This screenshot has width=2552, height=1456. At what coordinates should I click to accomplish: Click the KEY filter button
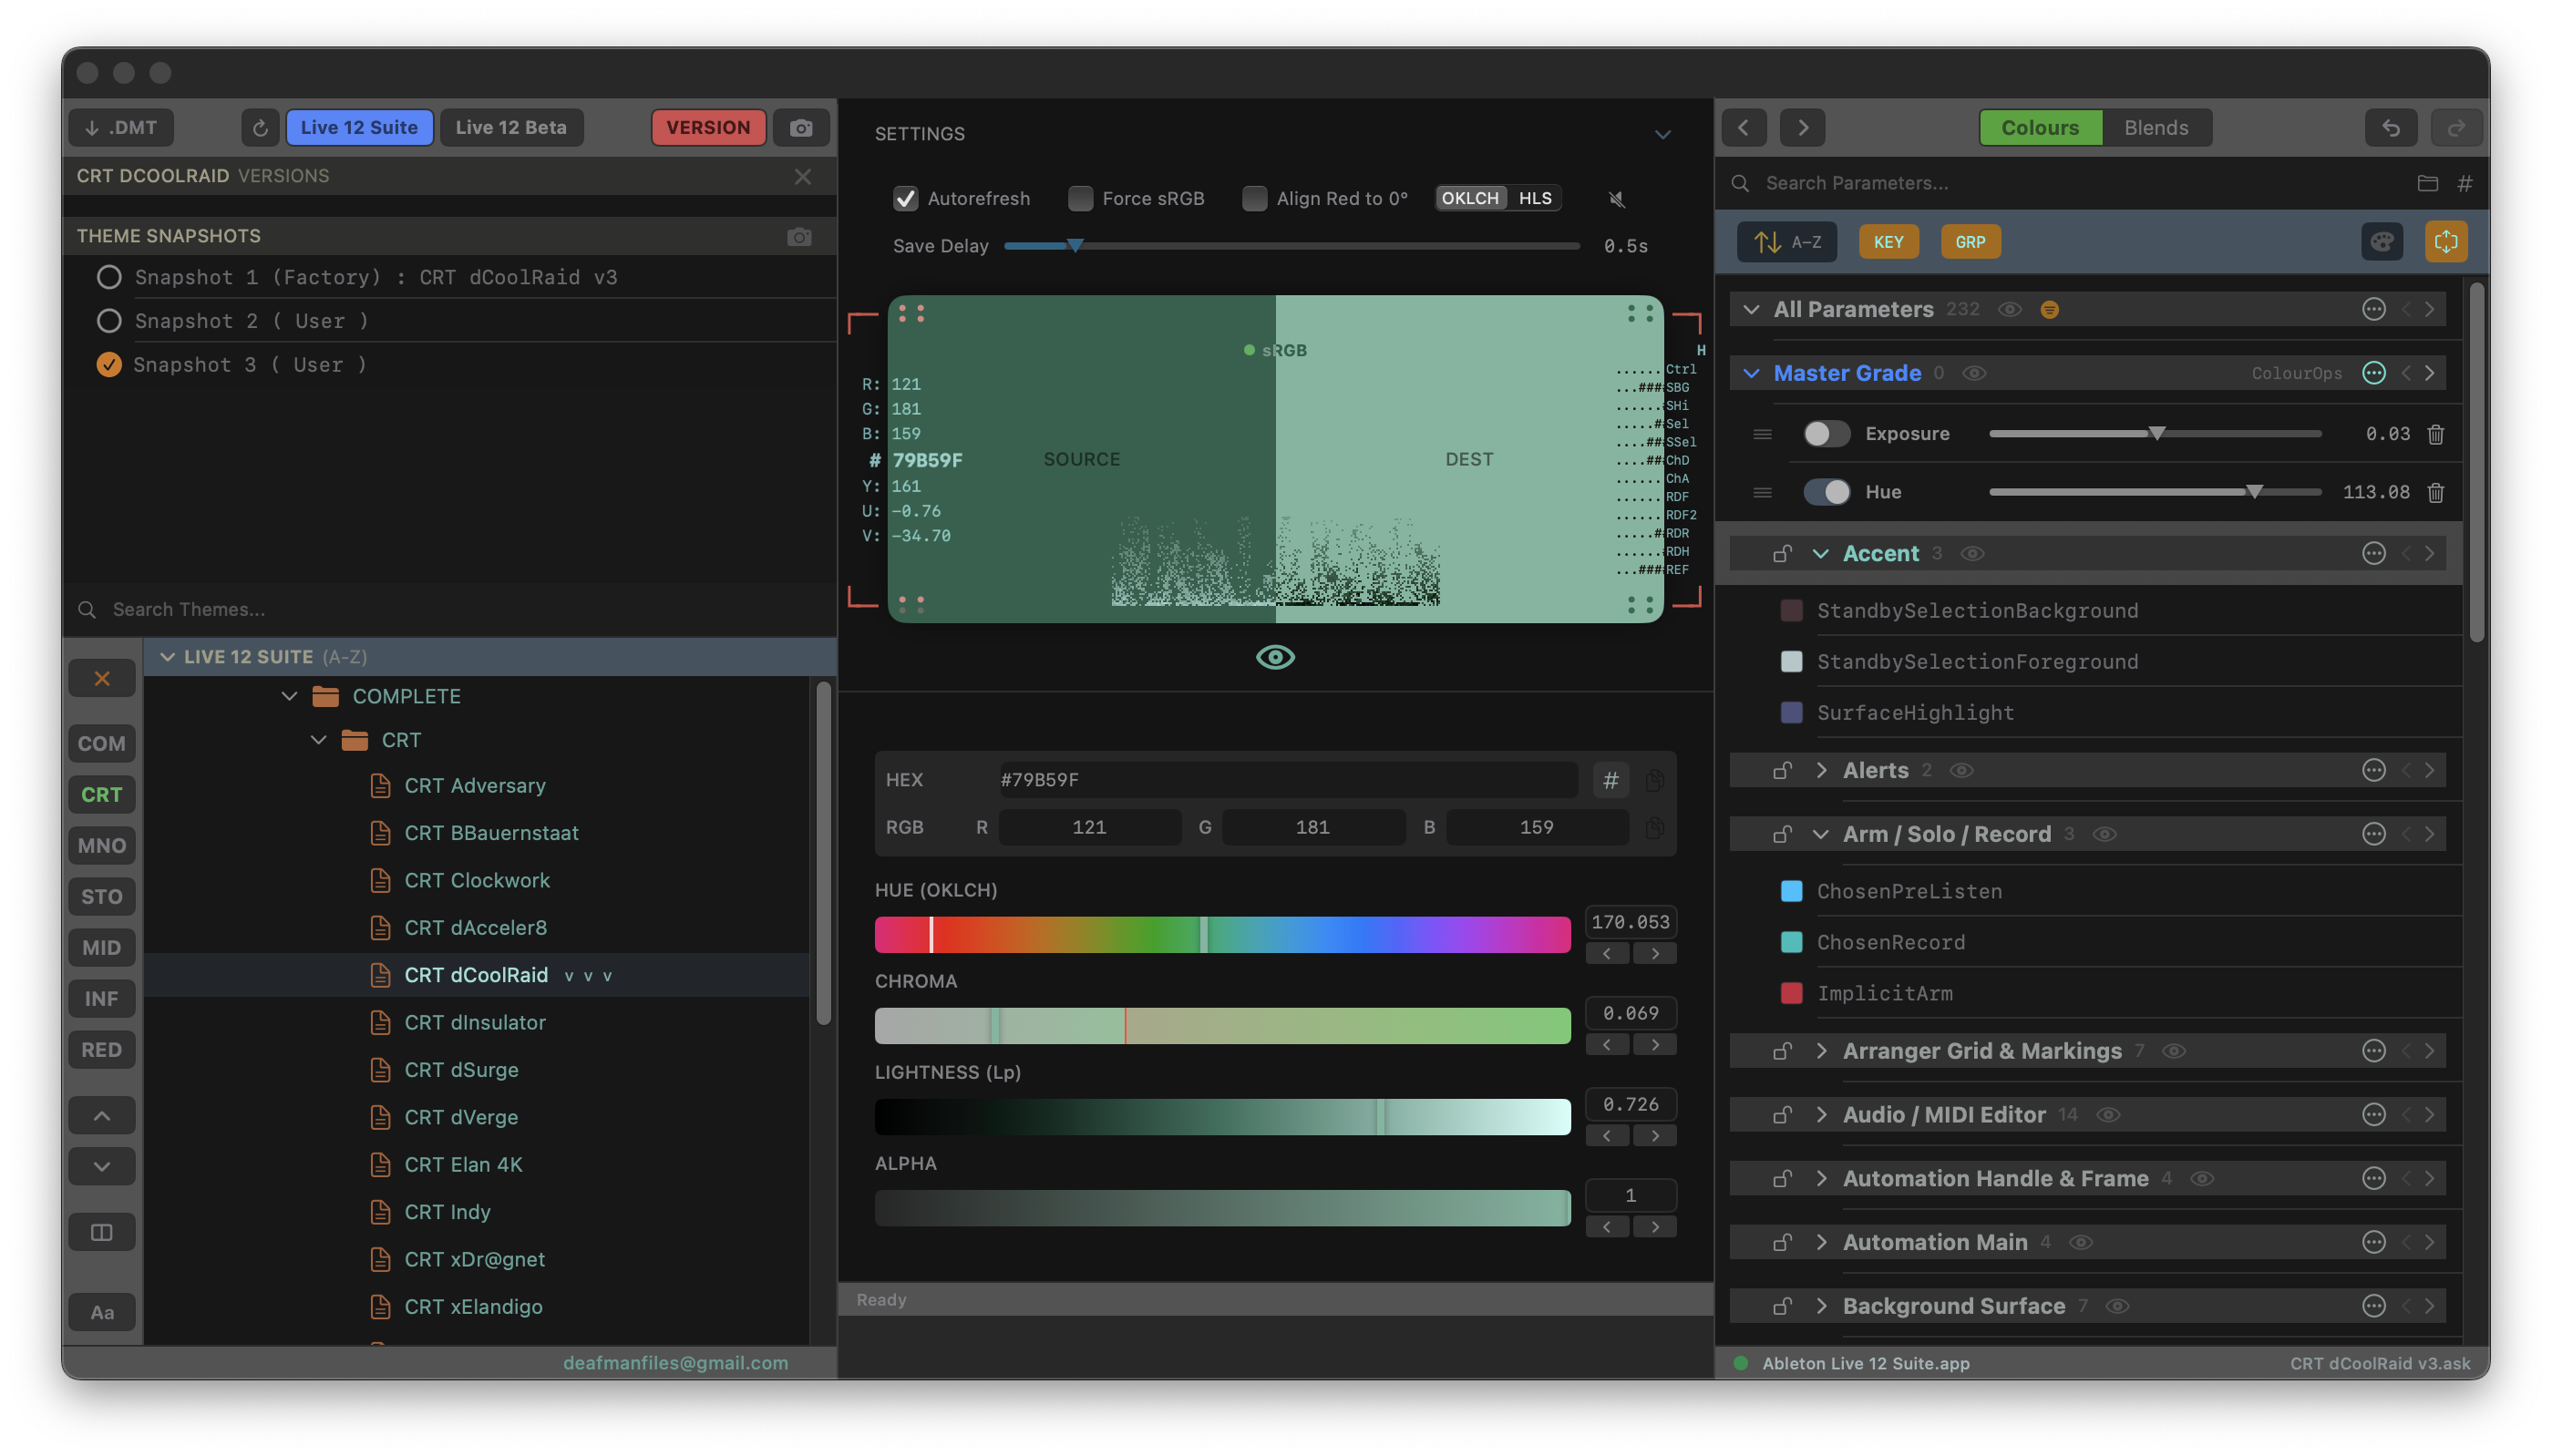[x=1888, y=242]
